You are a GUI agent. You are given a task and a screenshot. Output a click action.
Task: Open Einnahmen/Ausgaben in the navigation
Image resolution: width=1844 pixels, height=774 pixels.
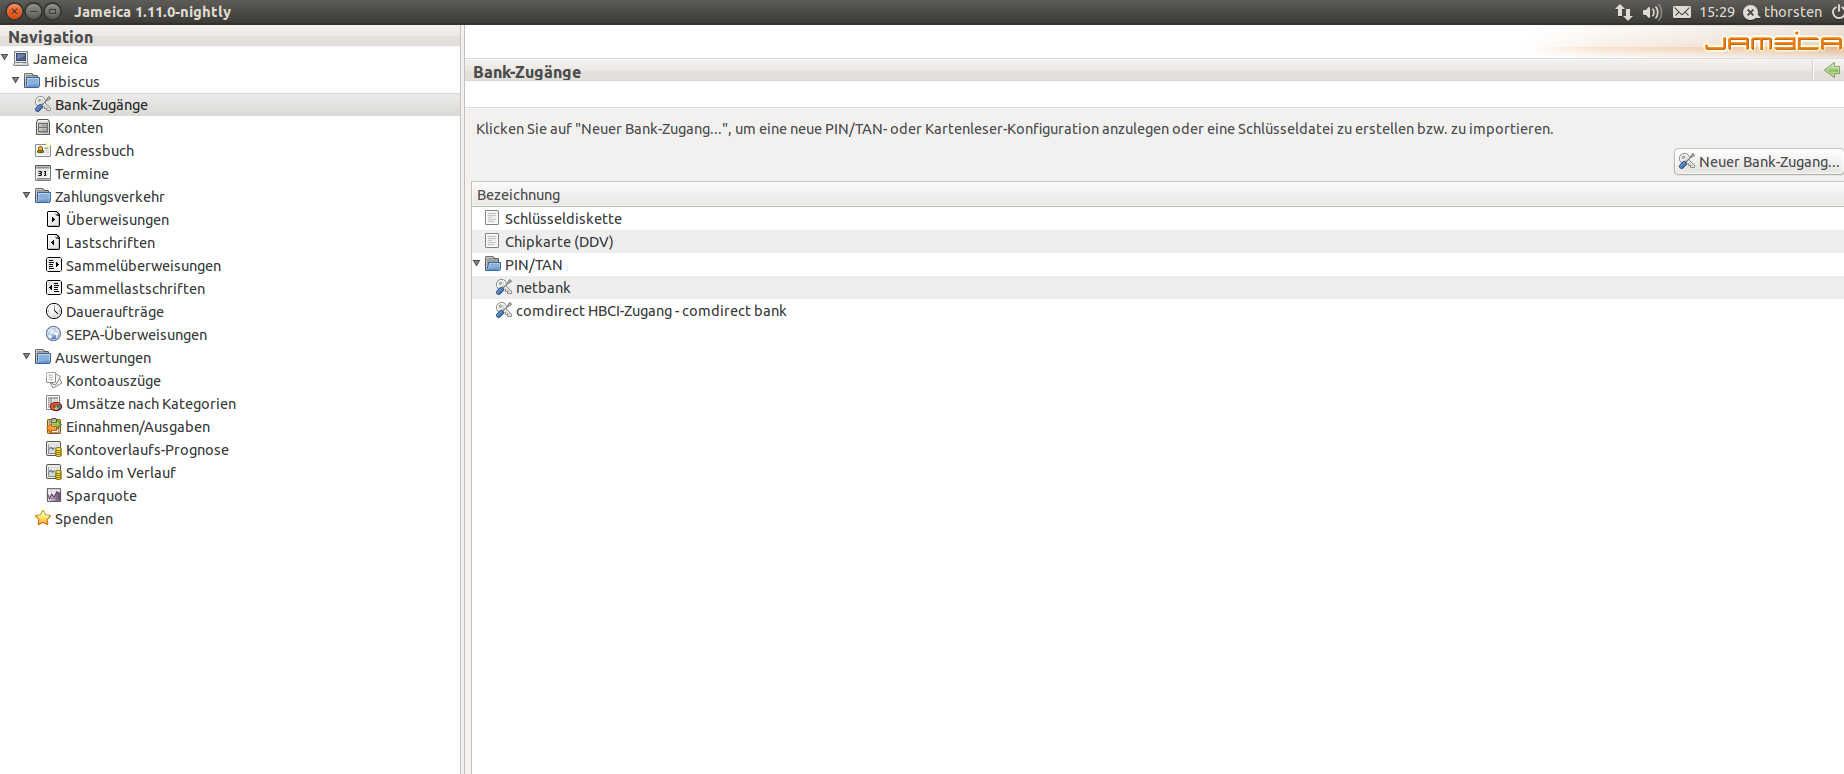pos(138,426)
